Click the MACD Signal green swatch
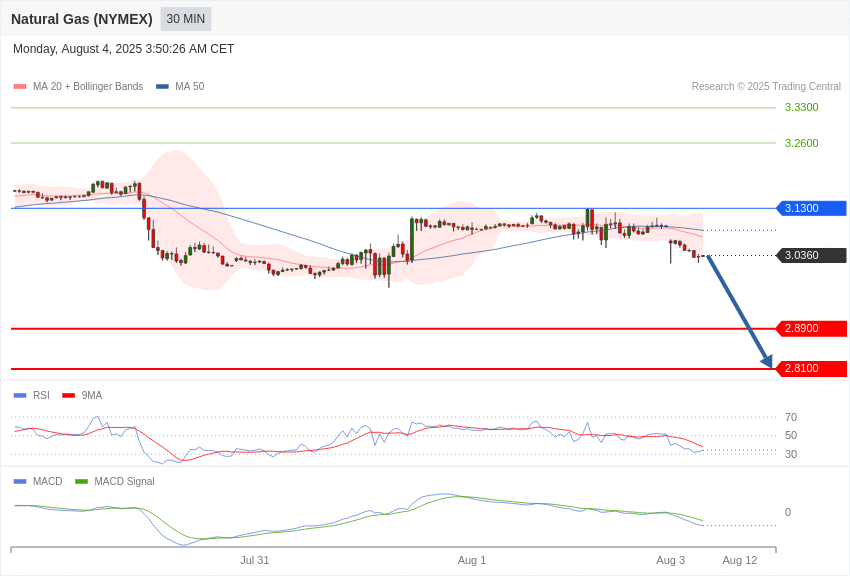Viewport: 850px width, 576px height. coord(81,481)
